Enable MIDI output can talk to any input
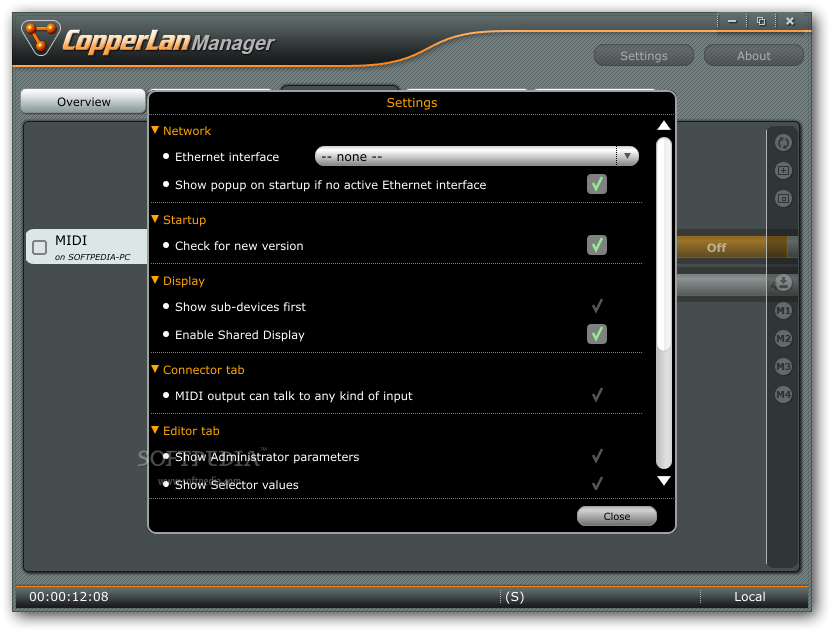 pos(597,395)
